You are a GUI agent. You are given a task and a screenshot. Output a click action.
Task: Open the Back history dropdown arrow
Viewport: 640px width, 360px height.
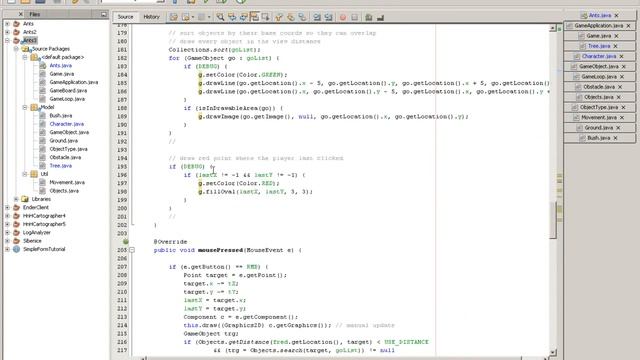pos(193,17)
